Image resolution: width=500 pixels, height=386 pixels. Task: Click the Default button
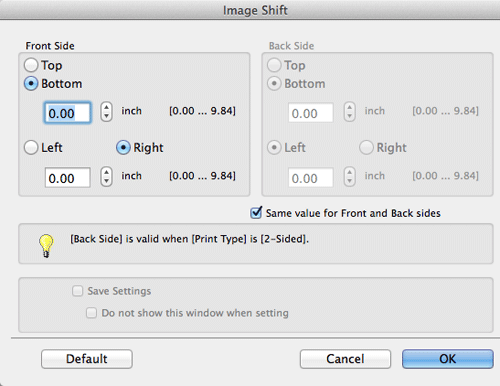tap(87, 359)
